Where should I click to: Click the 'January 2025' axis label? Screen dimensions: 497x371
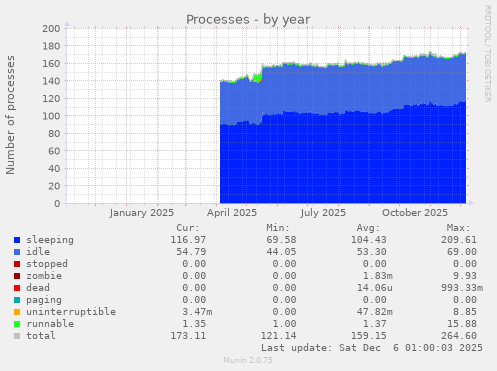[x=141, y=213]
